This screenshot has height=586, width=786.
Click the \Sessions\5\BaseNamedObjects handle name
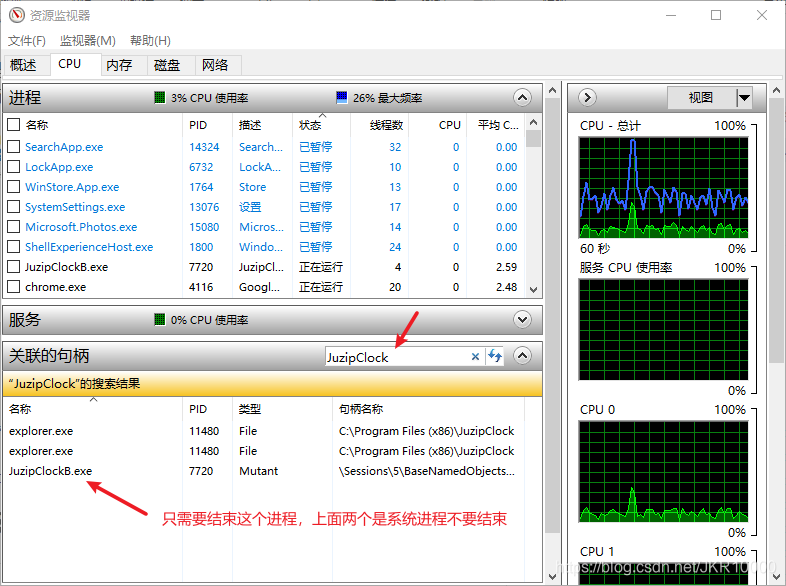427,471
